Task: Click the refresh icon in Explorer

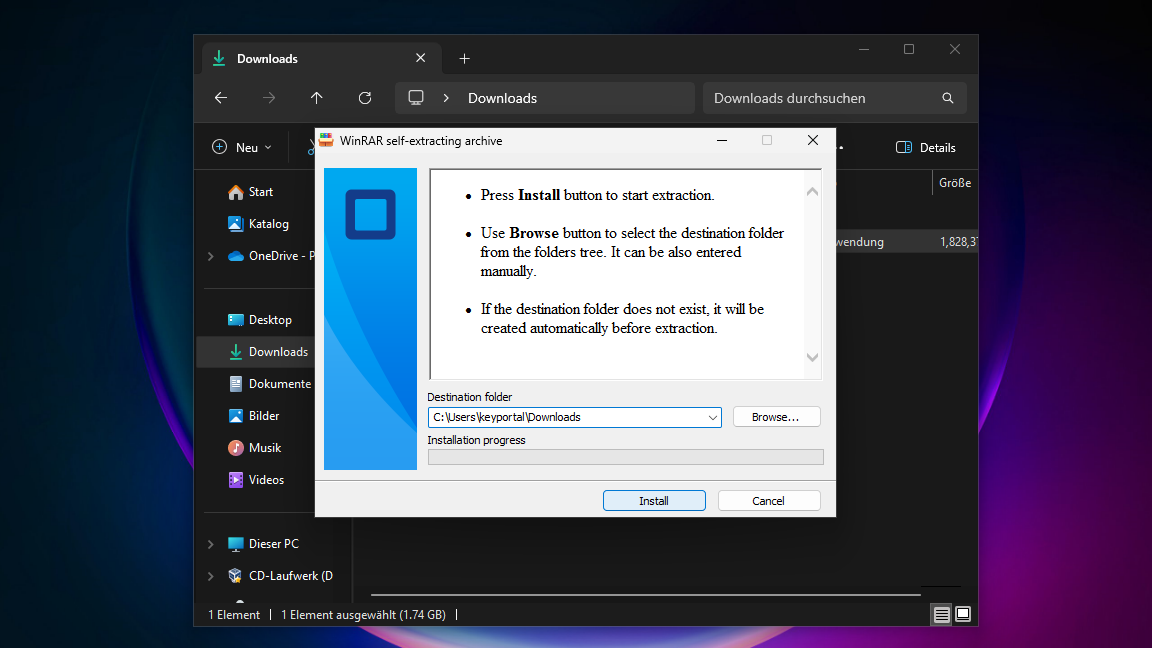Action: pyautogui.click(x=365, y=98)
